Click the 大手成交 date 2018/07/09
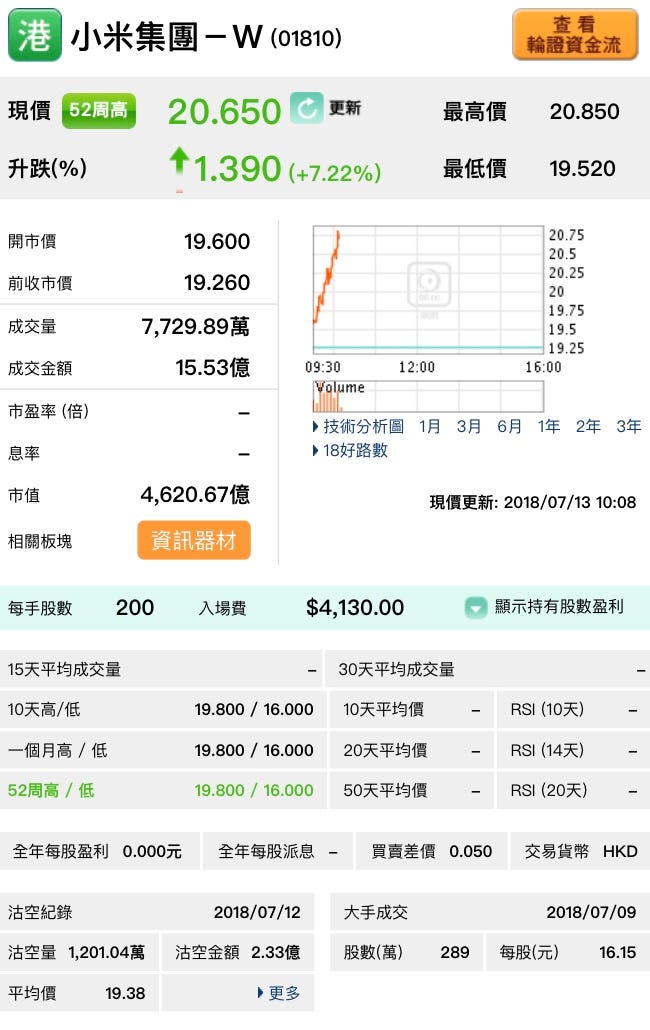The height and width of the screenshot is (1030, 650). [x=591, y=912]
